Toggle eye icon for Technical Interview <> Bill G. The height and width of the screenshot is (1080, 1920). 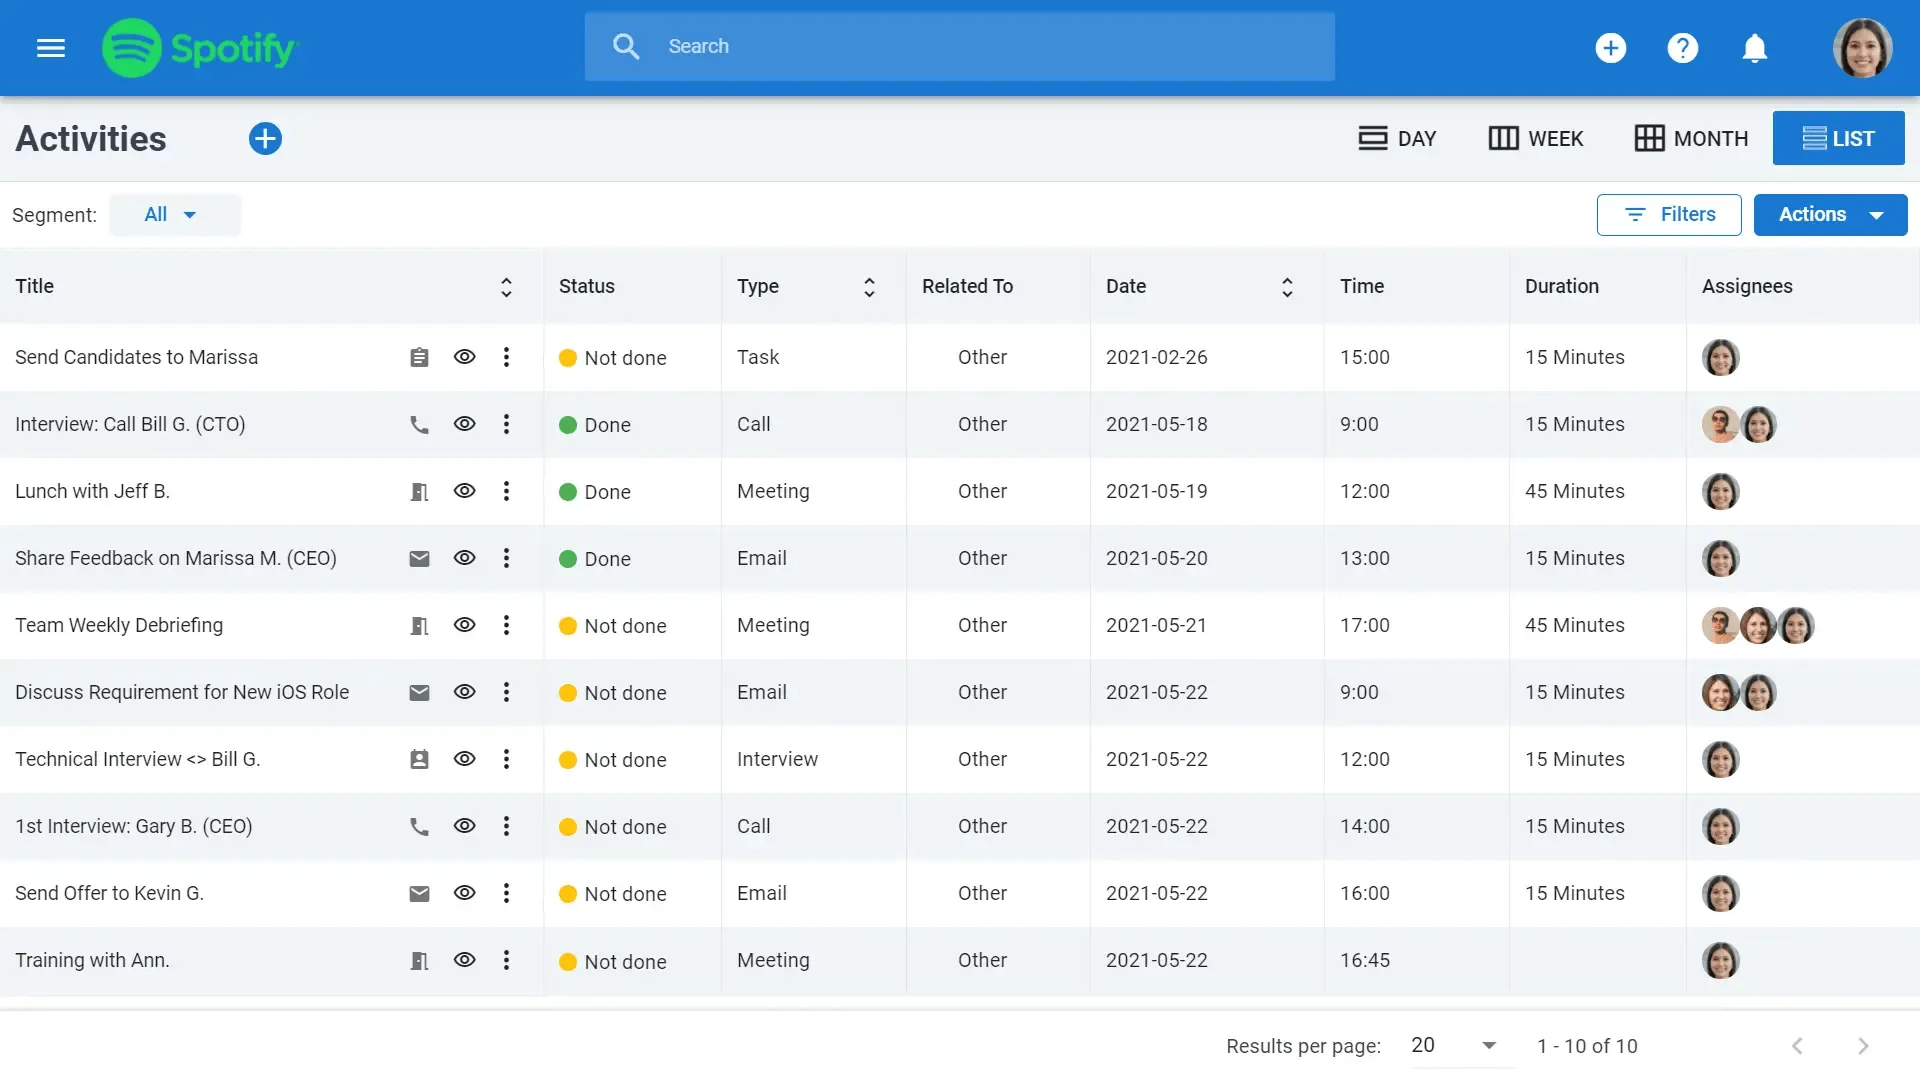[x=464, y=760]
